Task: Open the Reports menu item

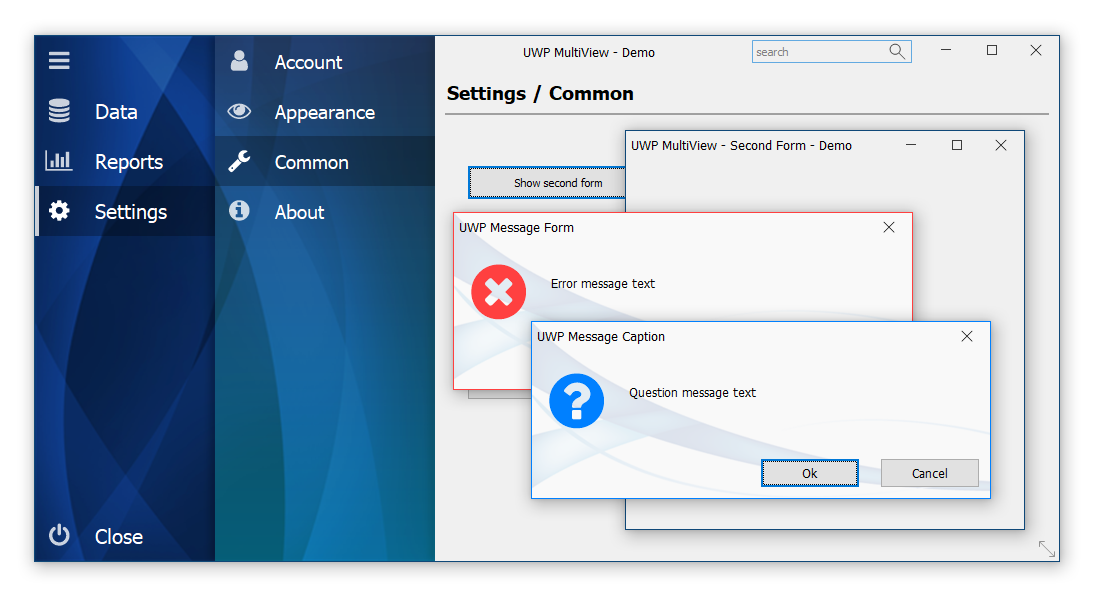Action: (125, 161)
